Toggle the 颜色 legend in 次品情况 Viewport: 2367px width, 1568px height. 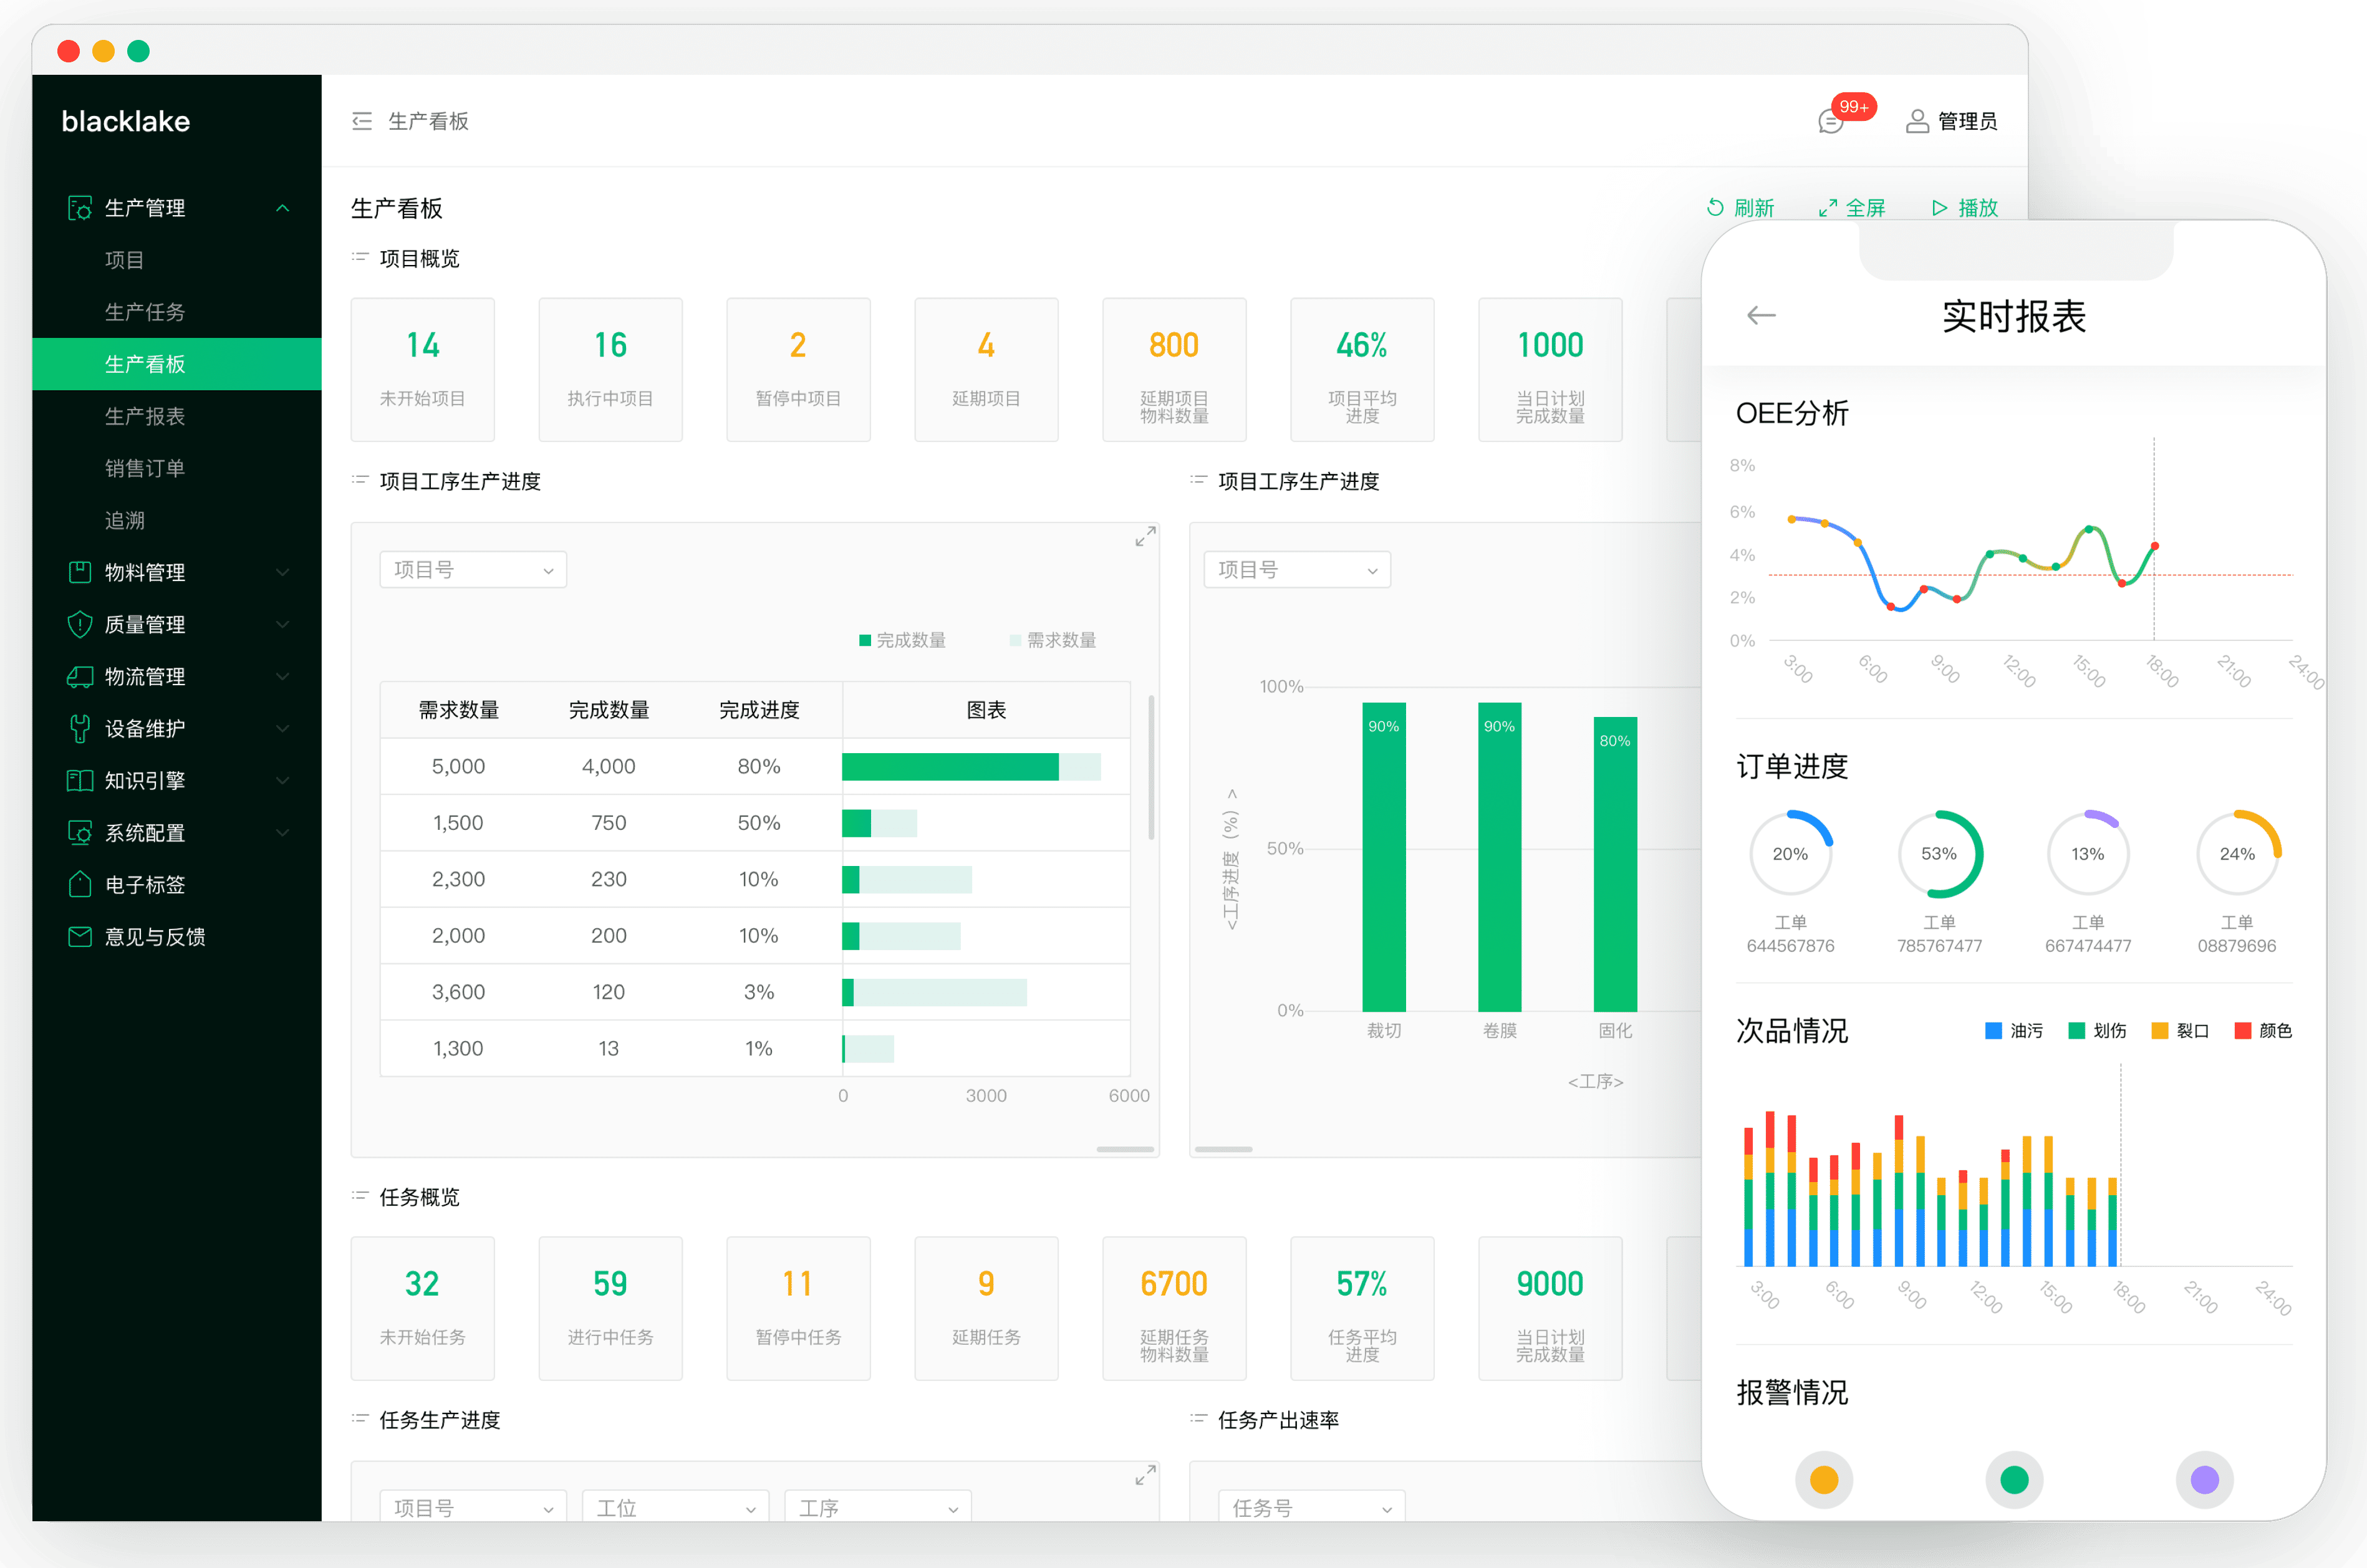click(x=2263, y=1030)
